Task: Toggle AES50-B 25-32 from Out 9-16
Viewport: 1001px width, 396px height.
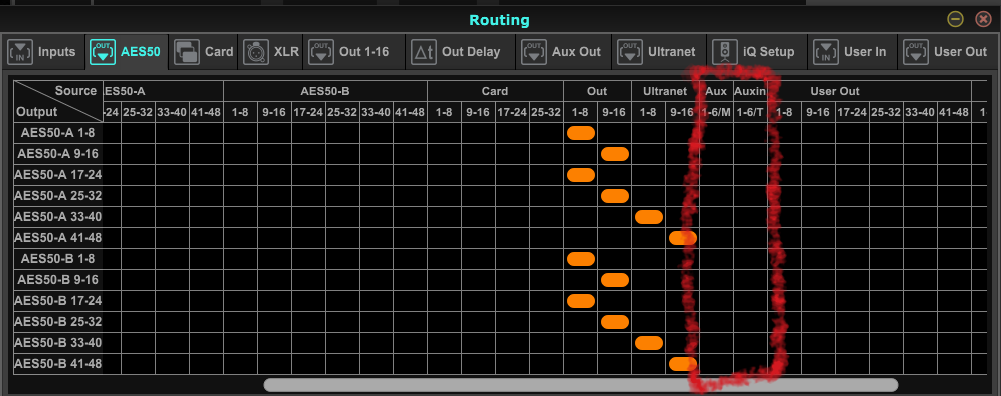Action: click(615, 322)
